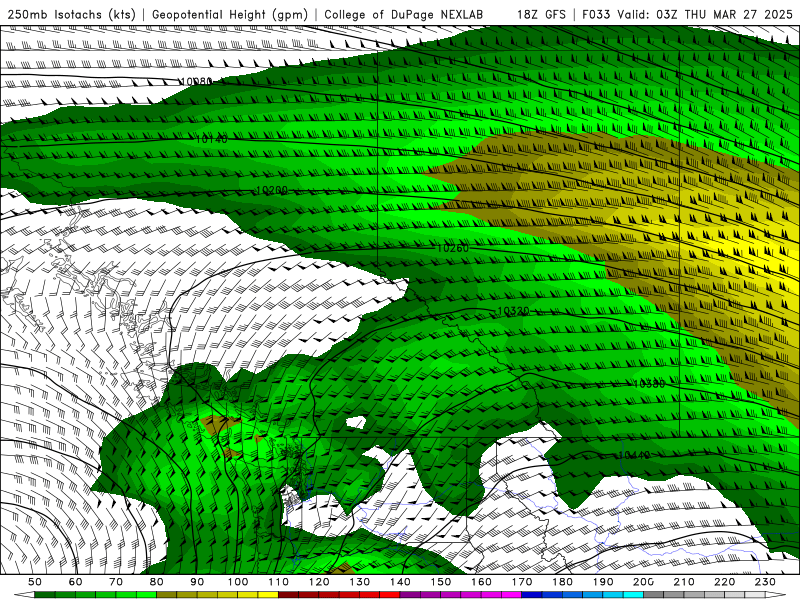
Task: Click the 'Geopotential Height (gpm)' header text
Action: (230, 15)
